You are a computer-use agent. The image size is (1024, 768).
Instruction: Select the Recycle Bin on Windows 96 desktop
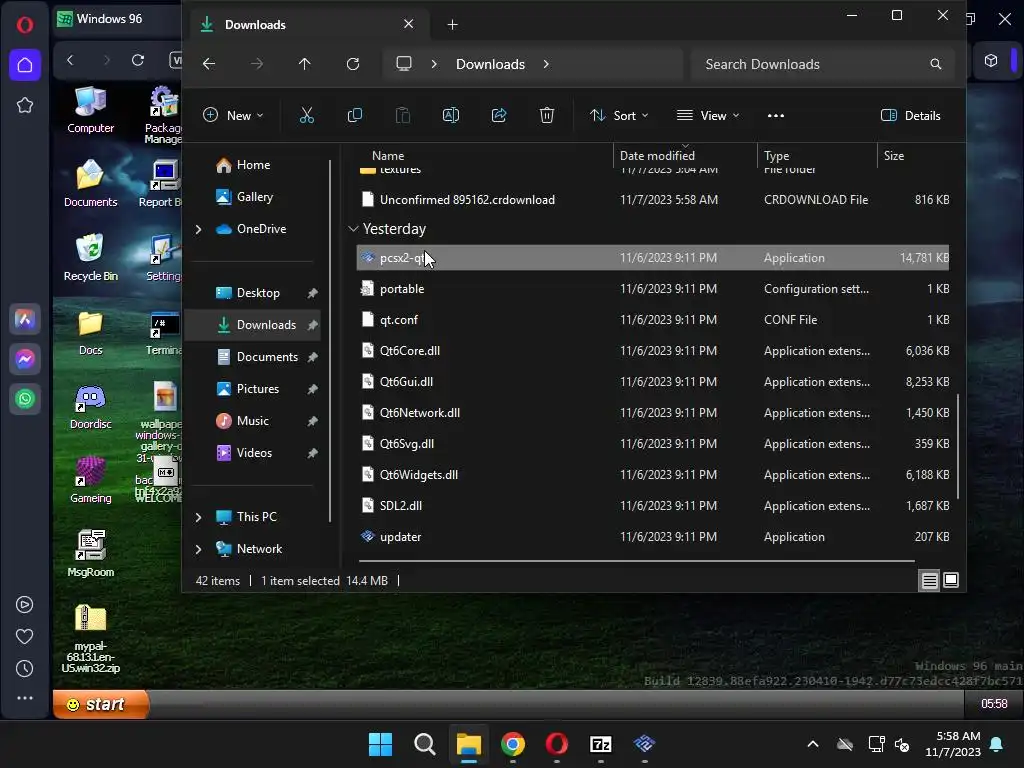pyautogui.click(x=91, y=258)
